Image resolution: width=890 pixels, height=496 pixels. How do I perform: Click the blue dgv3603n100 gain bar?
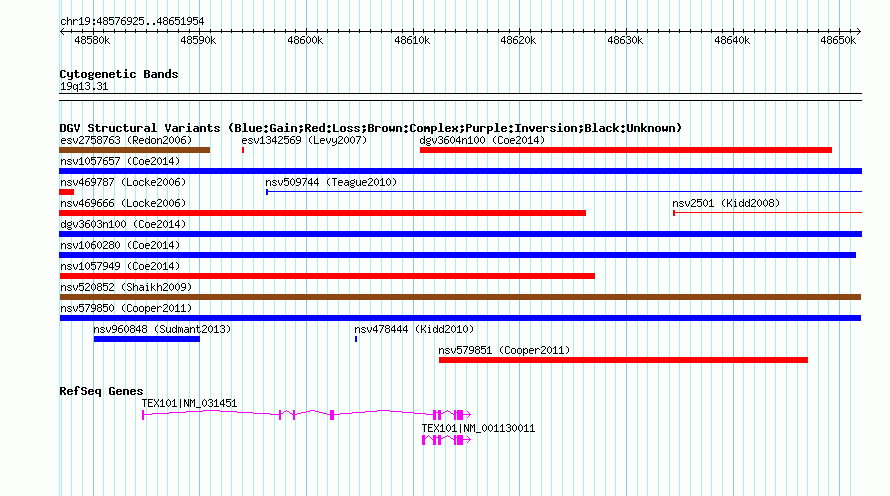click(x=460, y=234)
